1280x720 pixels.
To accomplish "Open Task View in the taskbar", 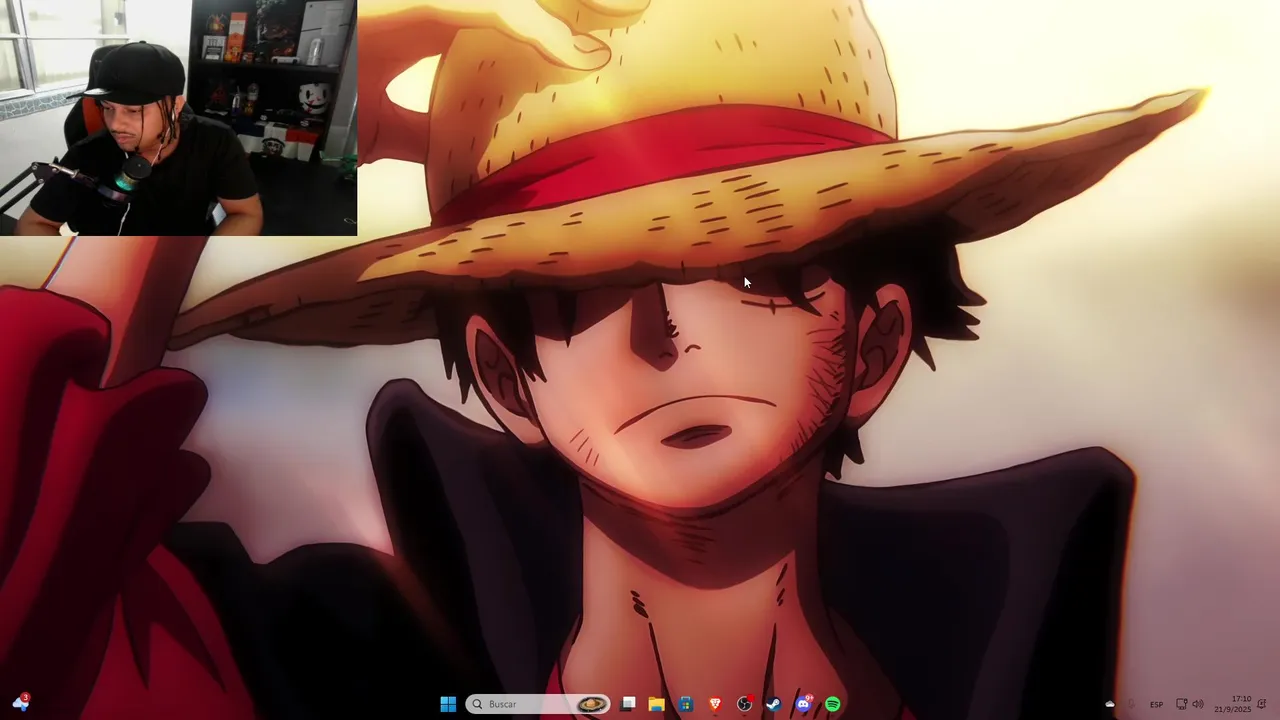I will coord(628,704).
